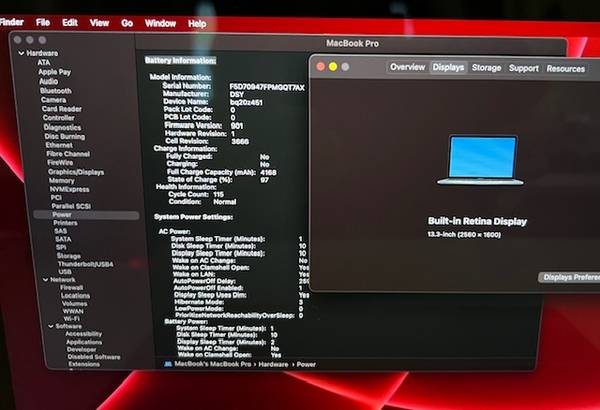The height and width of the screenshot is (410, 600).
Task: Click the MacBook laptop image
Action: 481,161
